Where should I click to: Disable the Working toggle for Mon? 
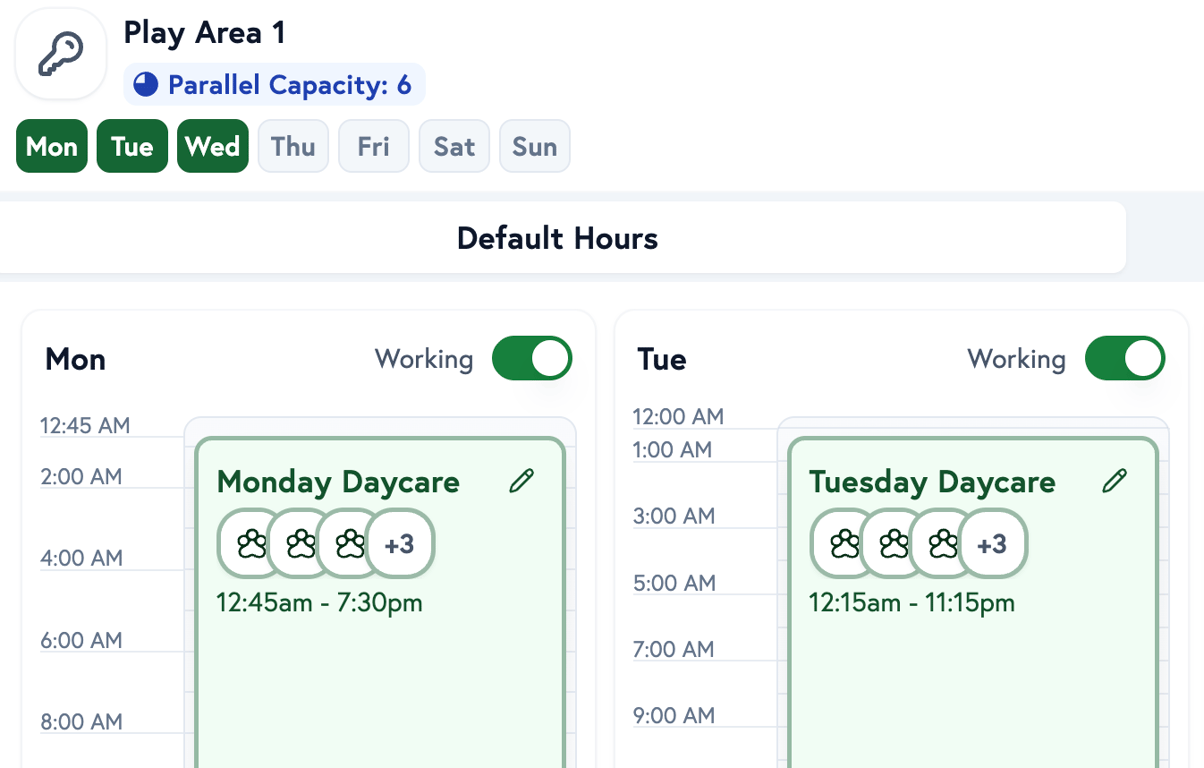[x=531, y=359]
